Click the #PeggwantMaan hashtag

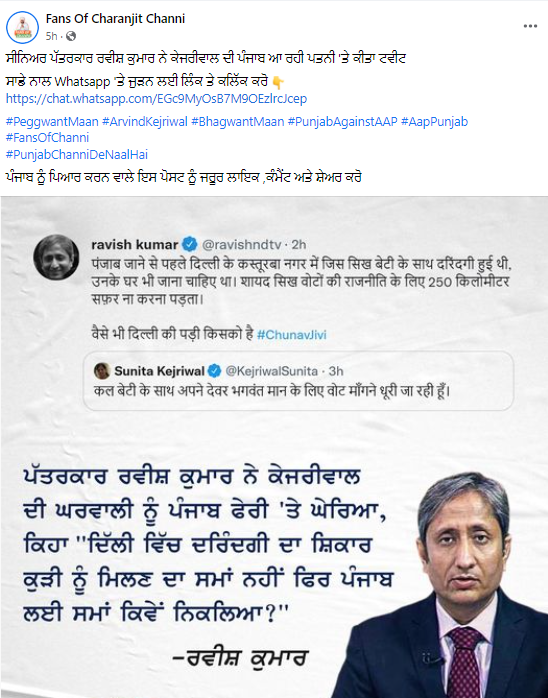click(52, 122)
